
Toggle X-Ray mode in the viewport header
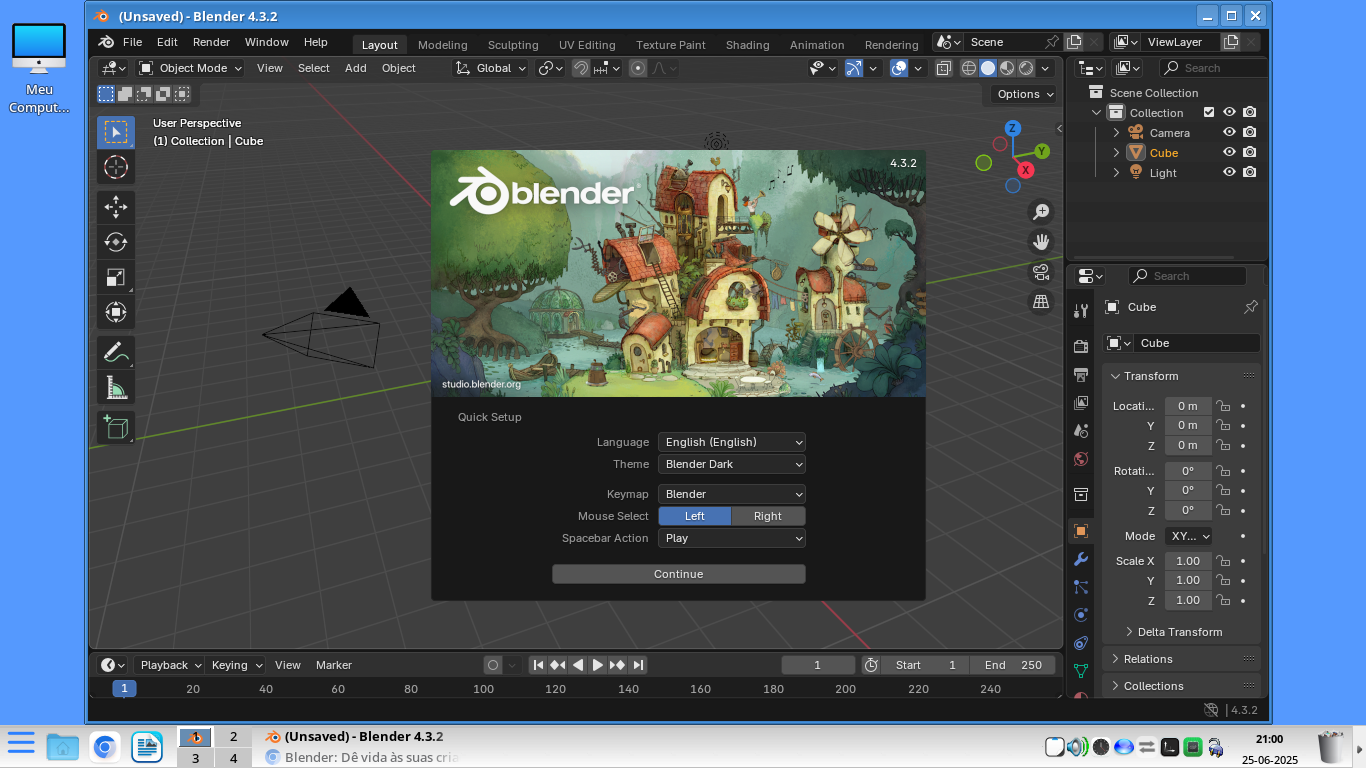pyautogui.click(x=943, y=68)
